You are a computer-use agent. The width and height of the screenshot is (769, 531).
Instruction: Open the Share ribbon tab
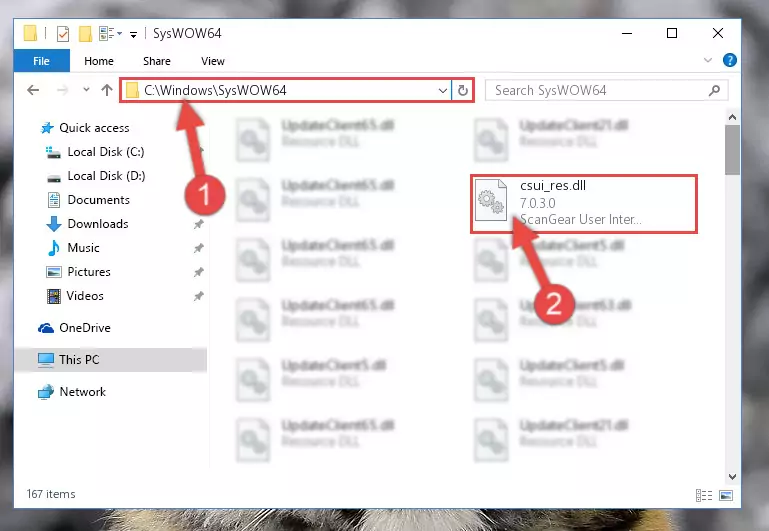pos(157,61)
